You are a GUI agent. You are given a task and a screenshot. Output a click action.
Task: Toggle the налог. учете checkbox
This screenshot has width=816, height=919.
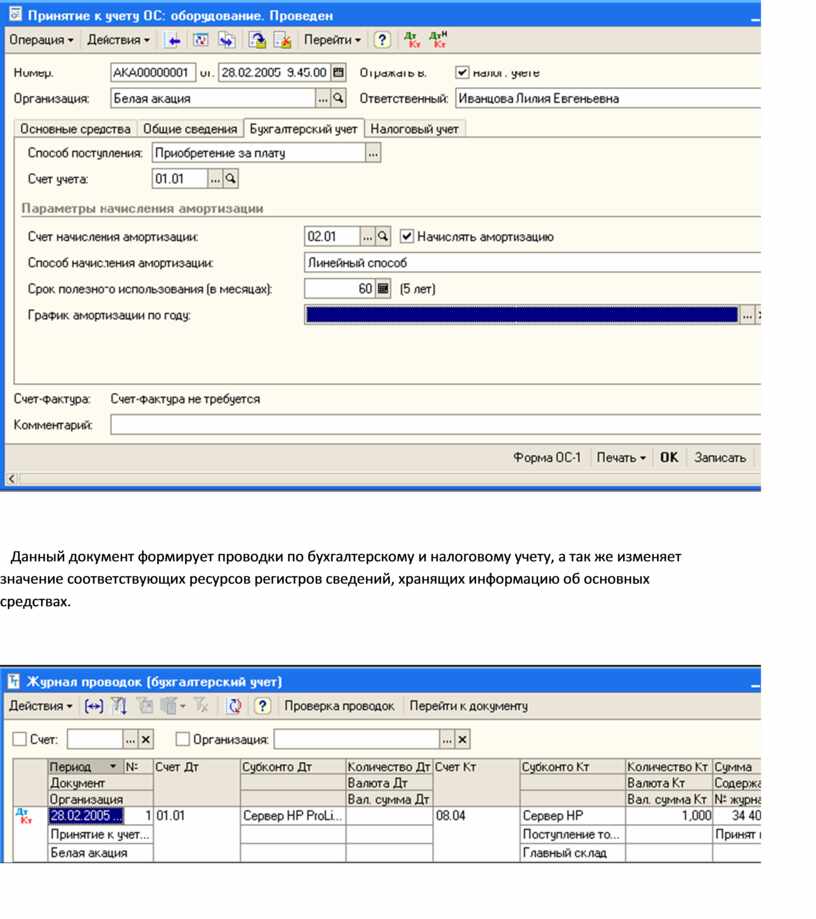pos(463,73)
